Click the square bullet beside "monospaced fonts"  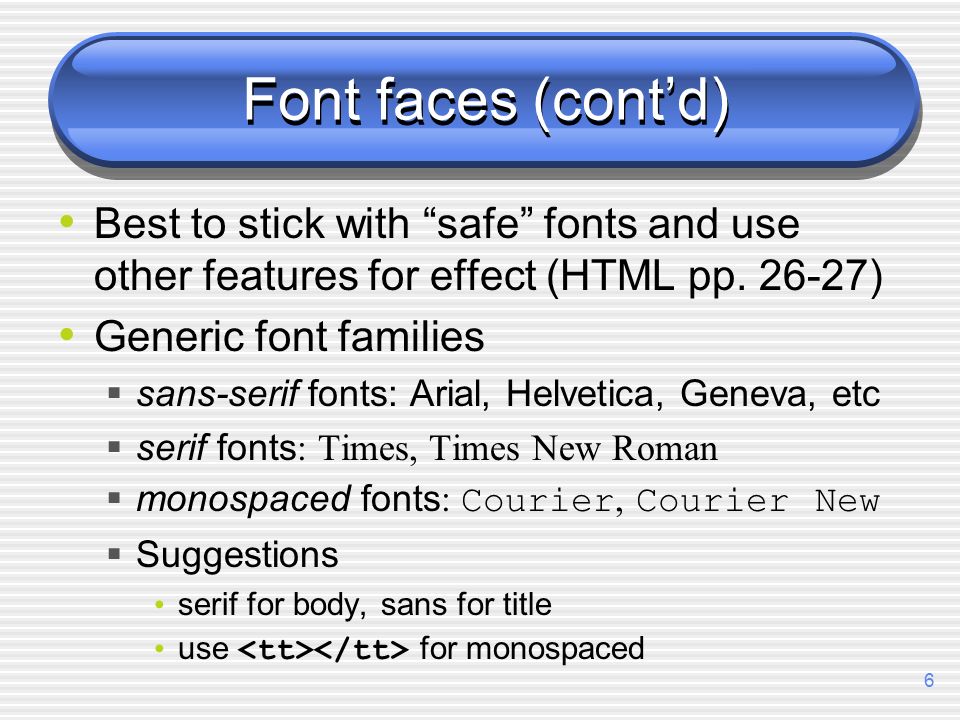click(114, 497)
